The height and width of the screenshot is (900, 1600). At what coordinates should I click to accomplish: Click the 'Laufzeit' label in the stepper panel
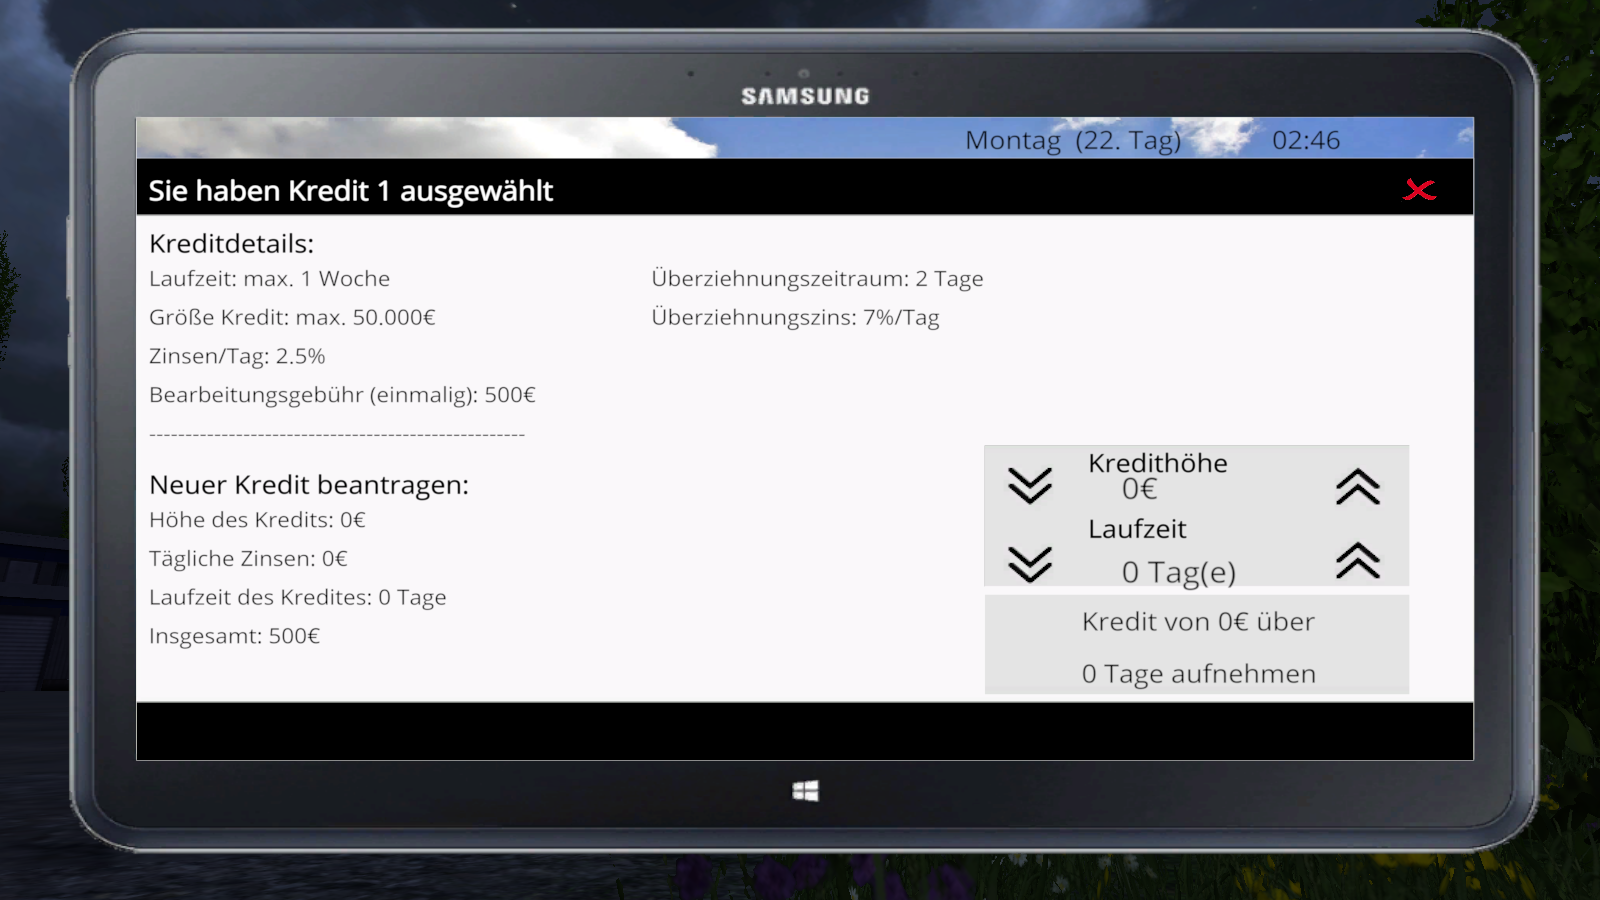(1138, 529)
